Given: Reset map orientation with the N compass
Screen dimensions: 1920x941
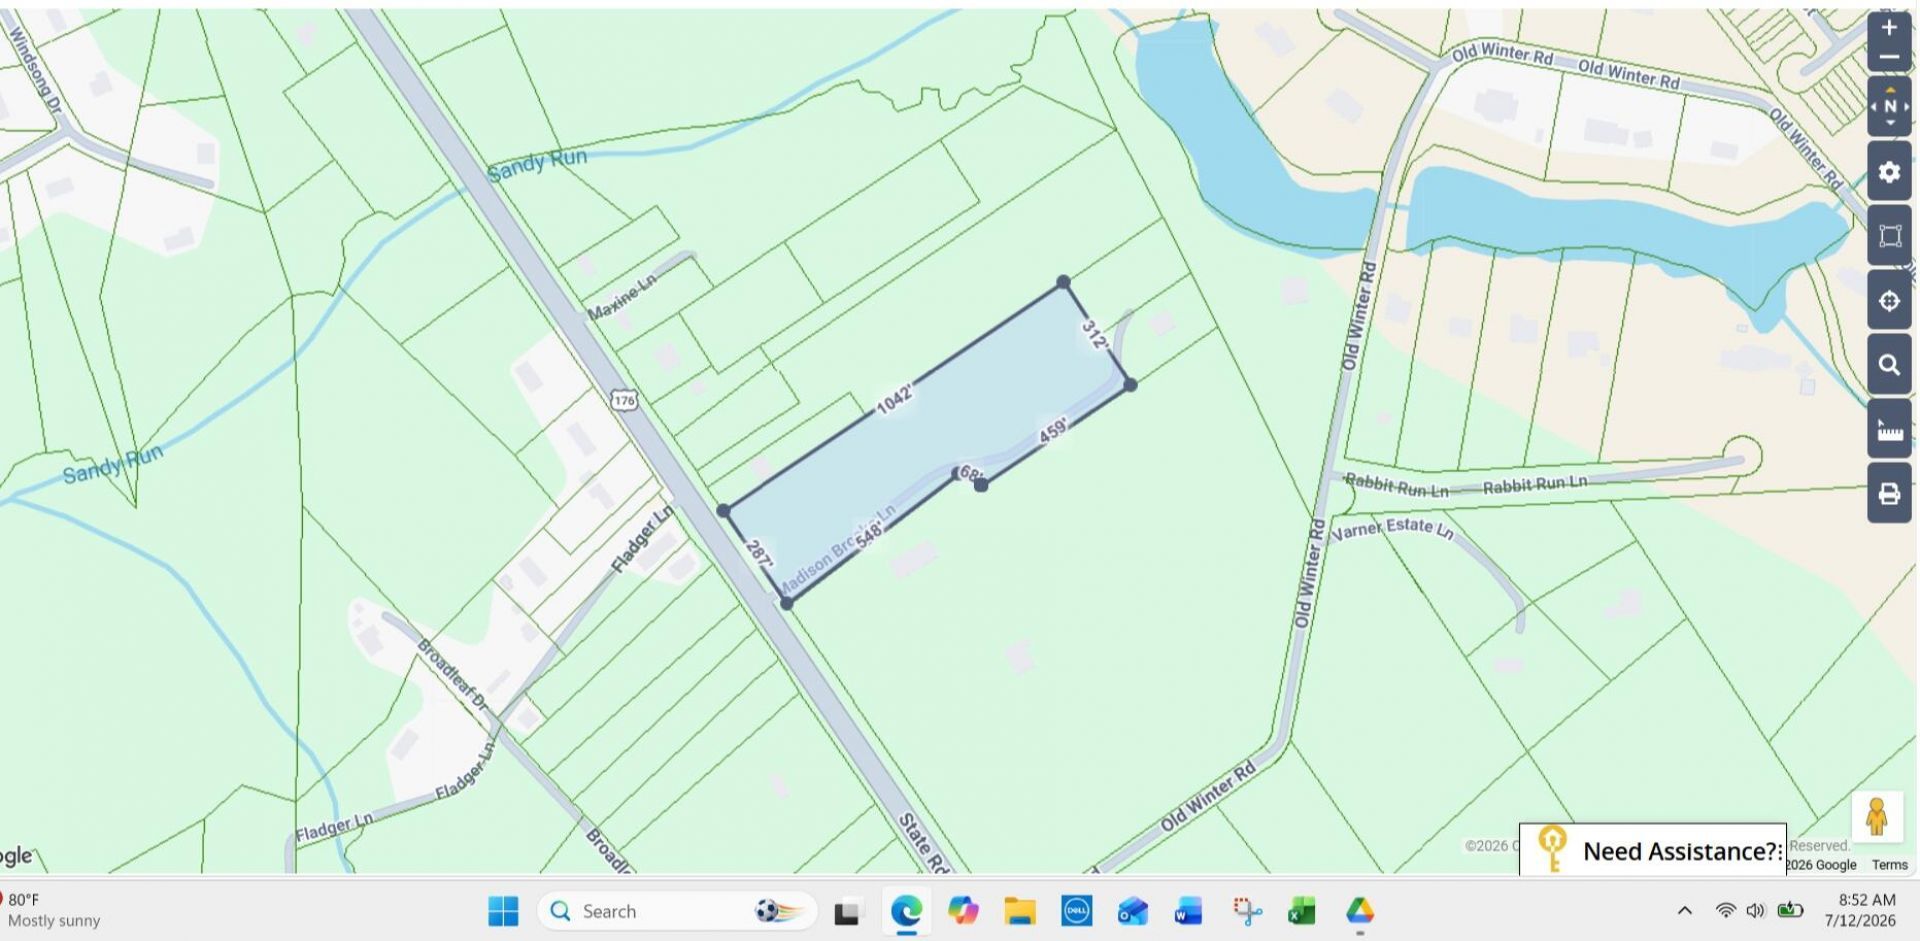Looking at the screenshot, I should pyautogui.click(x=1889, y=106).
